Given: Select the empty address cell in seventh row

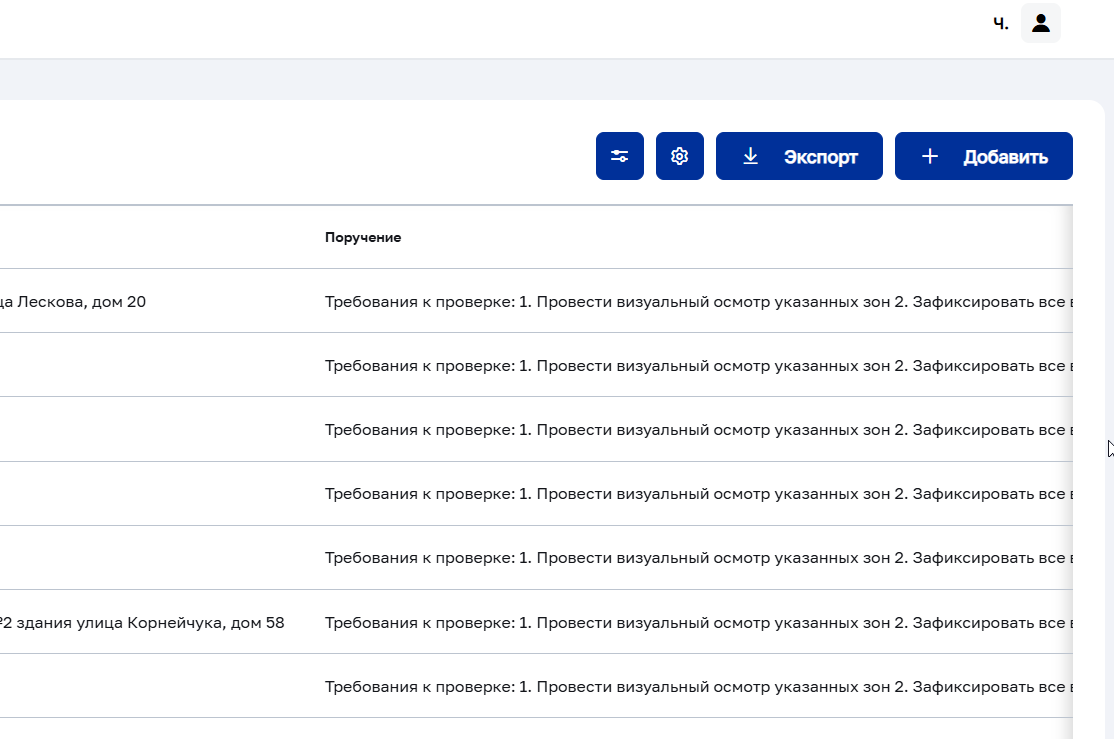Looking at the screenshot, I should point(156,686).
